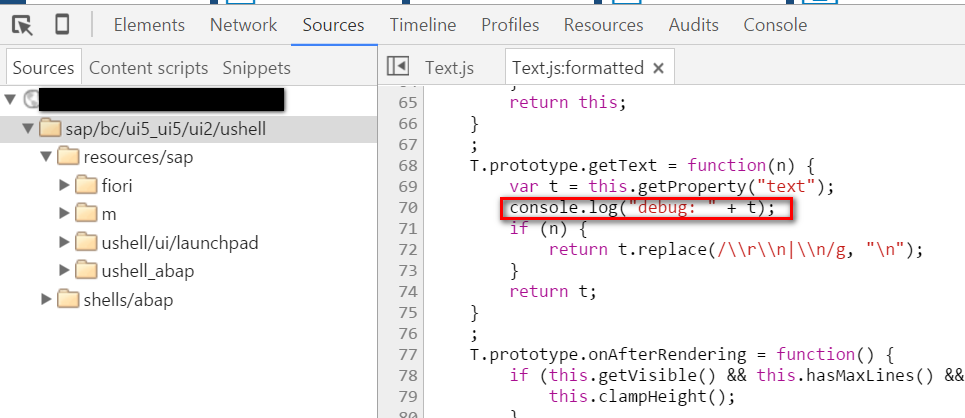Viewport: 965px width, 418px height.
Task: Set breakpoint on line number 70
Action: click(x=407, y=207)
